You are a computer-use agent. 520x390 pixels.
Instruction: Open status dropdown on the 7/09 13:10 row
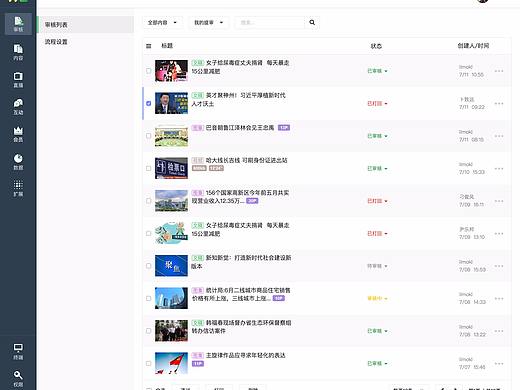coord(377,233)
